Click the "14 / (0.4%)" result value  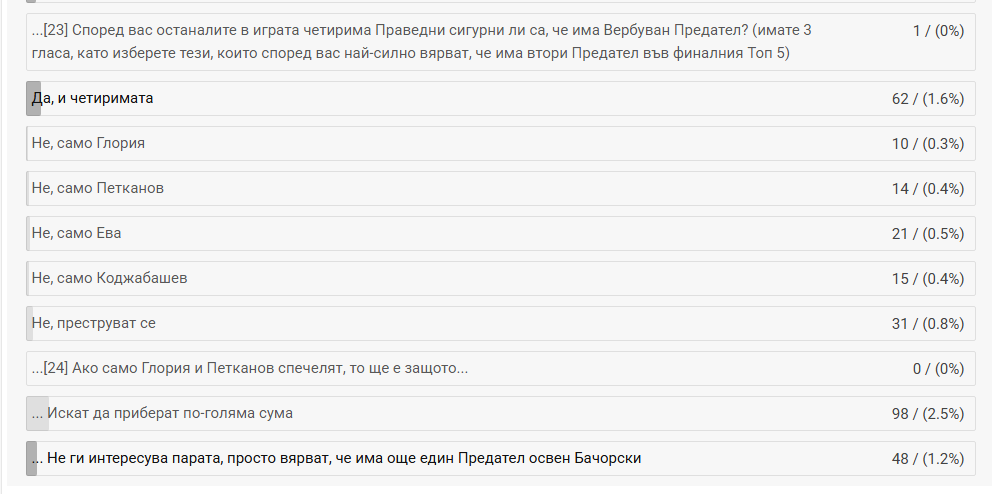tap(928, 188)
